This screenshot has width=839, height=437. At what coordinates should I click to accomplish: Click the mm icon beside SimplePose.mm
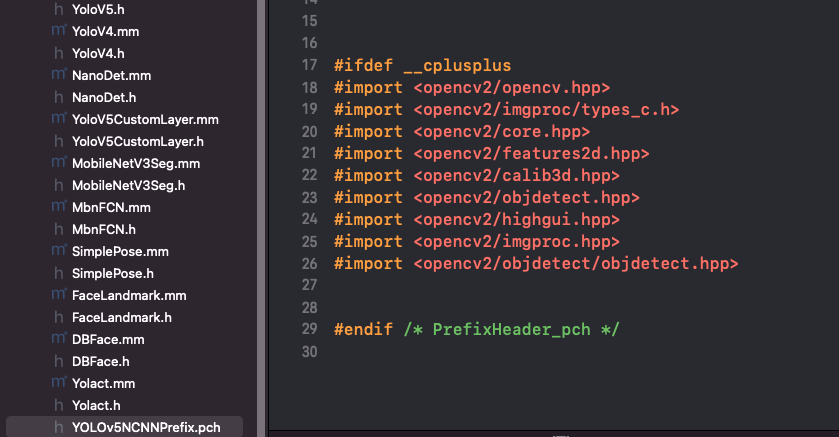[59, 250]
